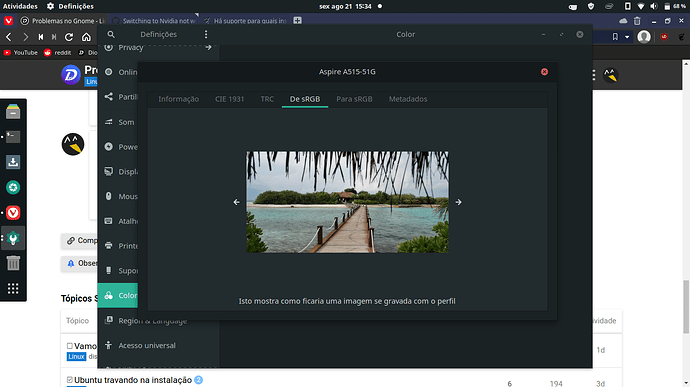Tick the checkbox next to Vamo topic
The width and height of the screenshot is (690, 387).
pos(70,346)
